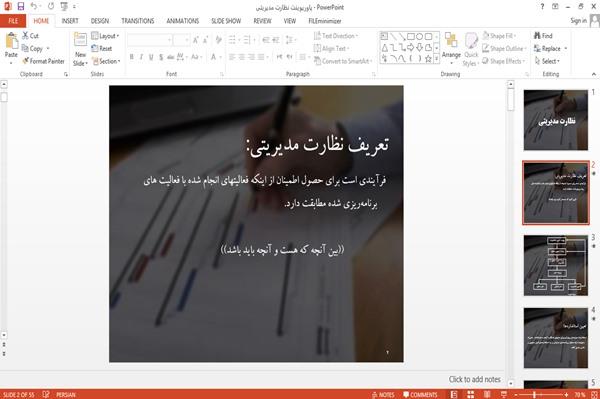Click the New Slide icon
This screenshot has width=600, height=399.
click(80, 41)
